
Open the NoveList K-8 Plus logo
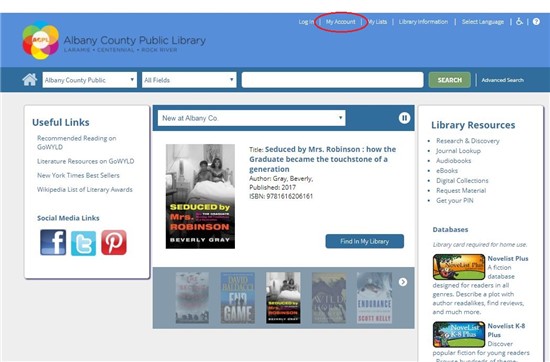click(459, 334)
